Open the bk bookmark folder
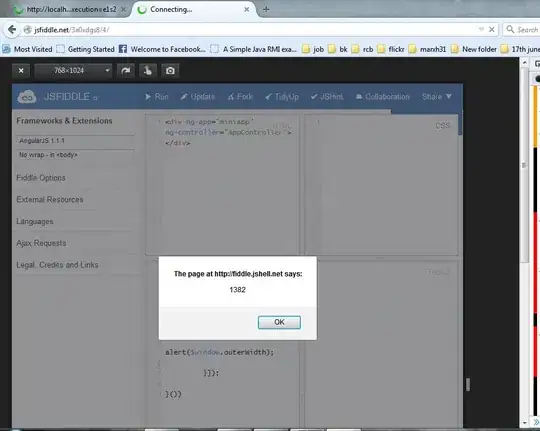Viewport: 540px width, 431px height. click(338, 49)
